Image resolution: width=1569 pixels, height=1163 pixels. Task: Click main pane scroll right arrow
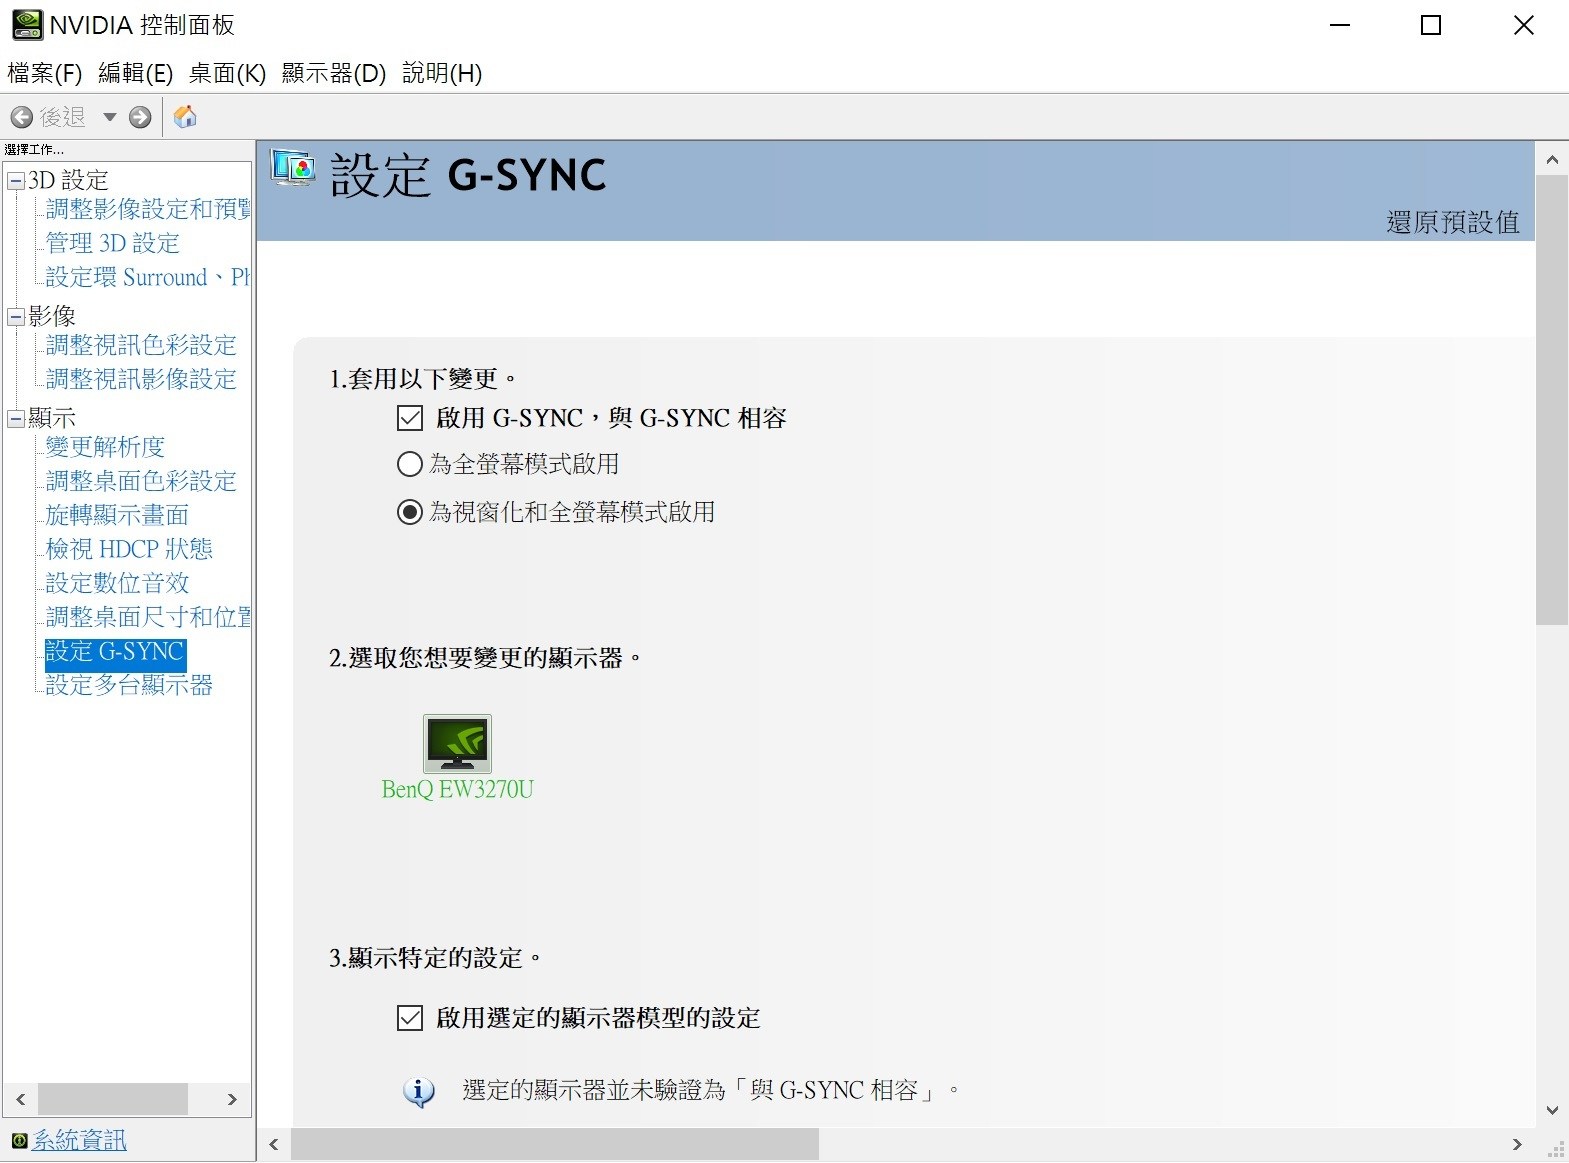coord(1518,1145)
